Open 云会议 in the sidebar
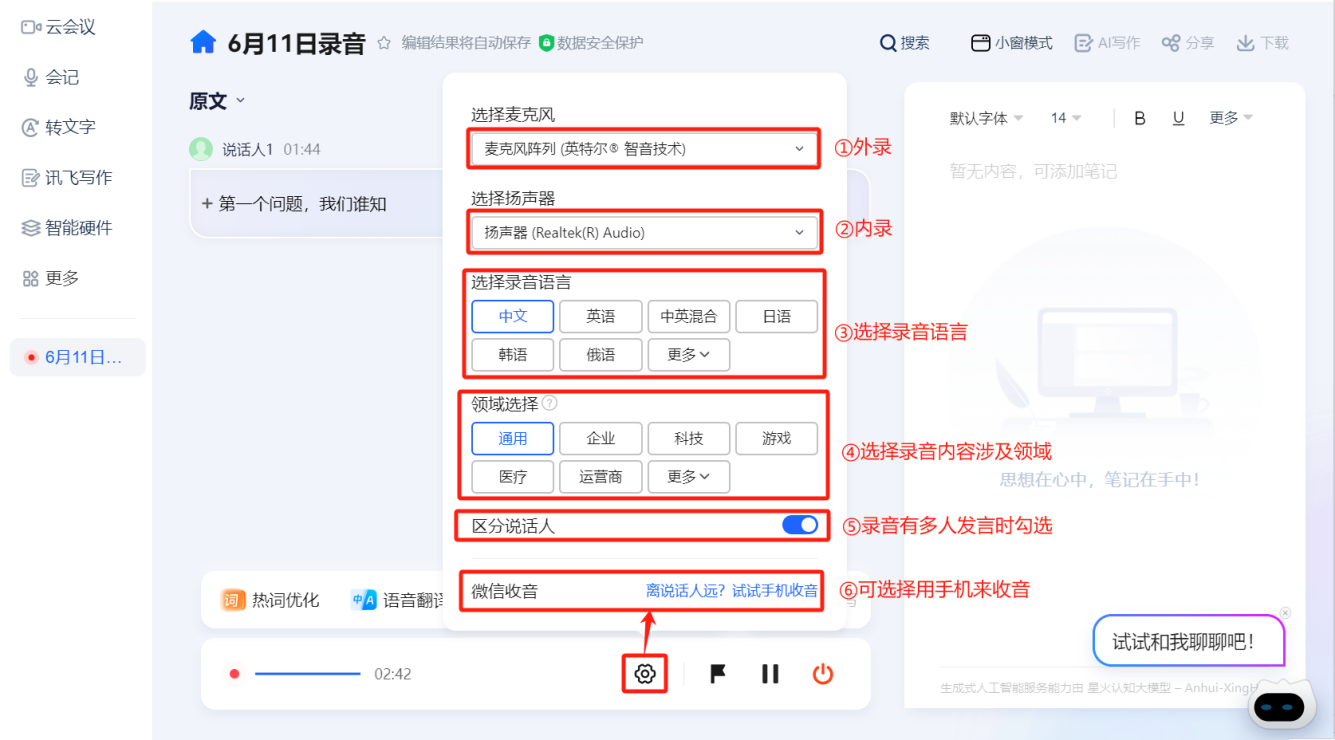 [59, 27]
